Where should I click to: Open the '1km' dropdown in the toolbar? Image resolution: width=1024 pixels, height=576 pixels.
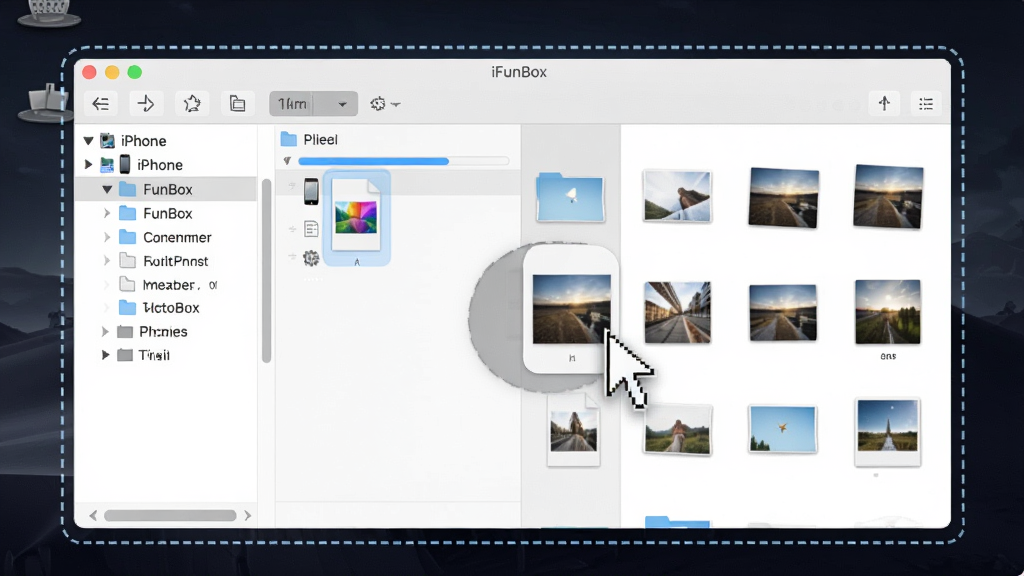tap(313, 104)
